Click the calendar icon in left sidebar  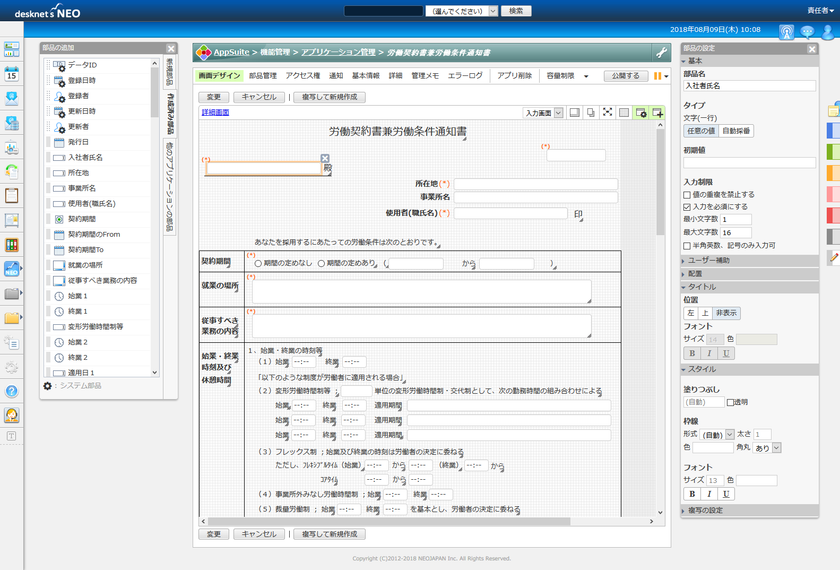click(12, 74)
